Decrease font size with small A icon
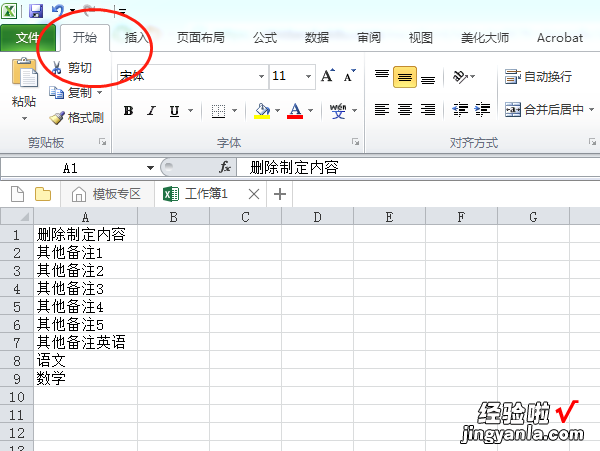Image resolution: width=600 pixels, height=451 pixels. tap(349, 76)
